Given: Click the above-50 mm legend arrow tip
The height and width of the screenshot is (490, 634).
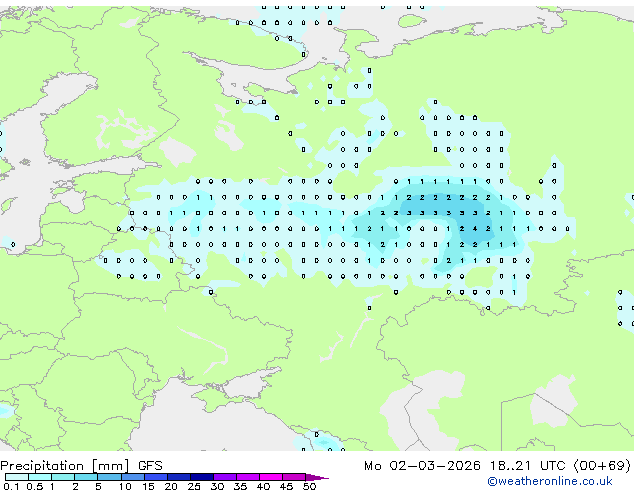Looking at the screenshot, I should click(317, 477).
